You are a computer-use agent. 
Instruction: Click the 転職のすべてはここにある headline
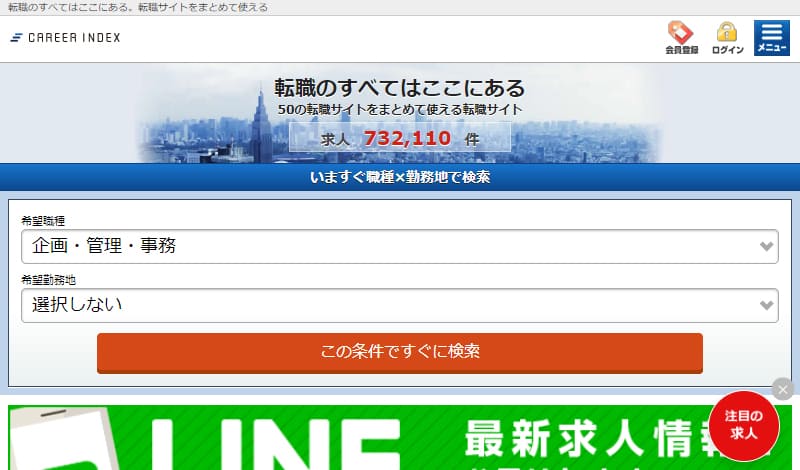[x=400, y=88]
